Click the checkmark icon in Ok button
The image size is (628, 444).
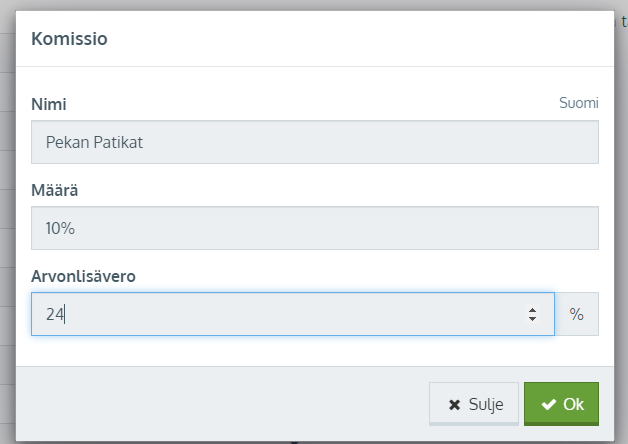click(549, 404)
